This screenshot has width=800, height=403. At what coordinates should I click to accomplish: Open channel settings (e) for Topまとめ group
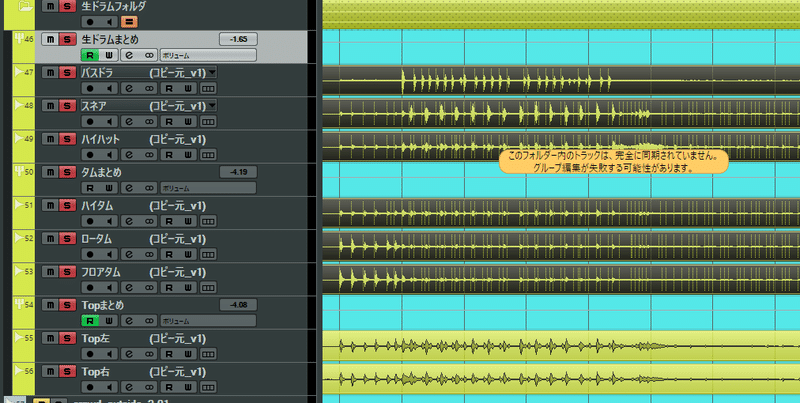pyautogui.click(x=130, y=321)
